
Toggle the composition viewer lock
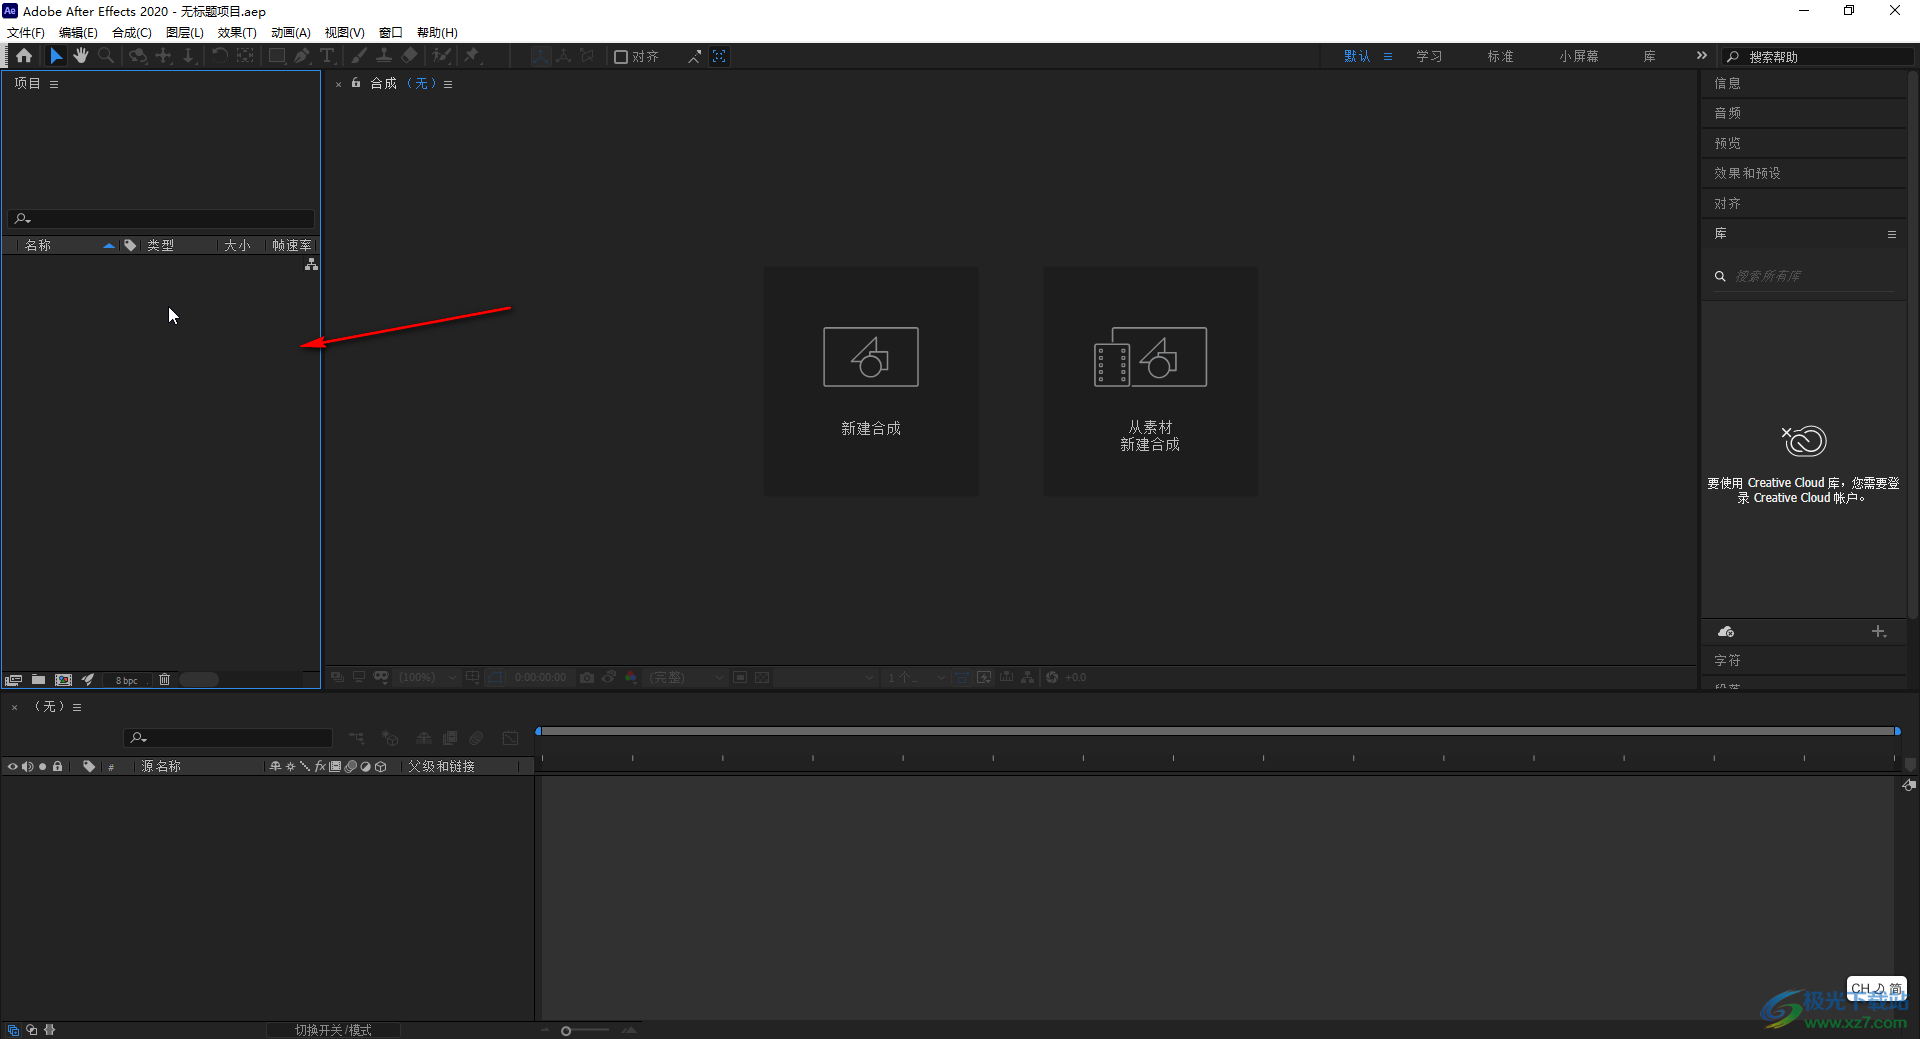point(356,83)
